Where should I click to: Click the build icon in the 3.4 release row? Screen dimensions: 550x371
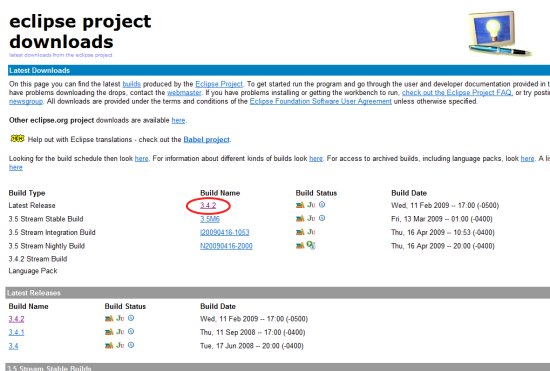[109, 345]
